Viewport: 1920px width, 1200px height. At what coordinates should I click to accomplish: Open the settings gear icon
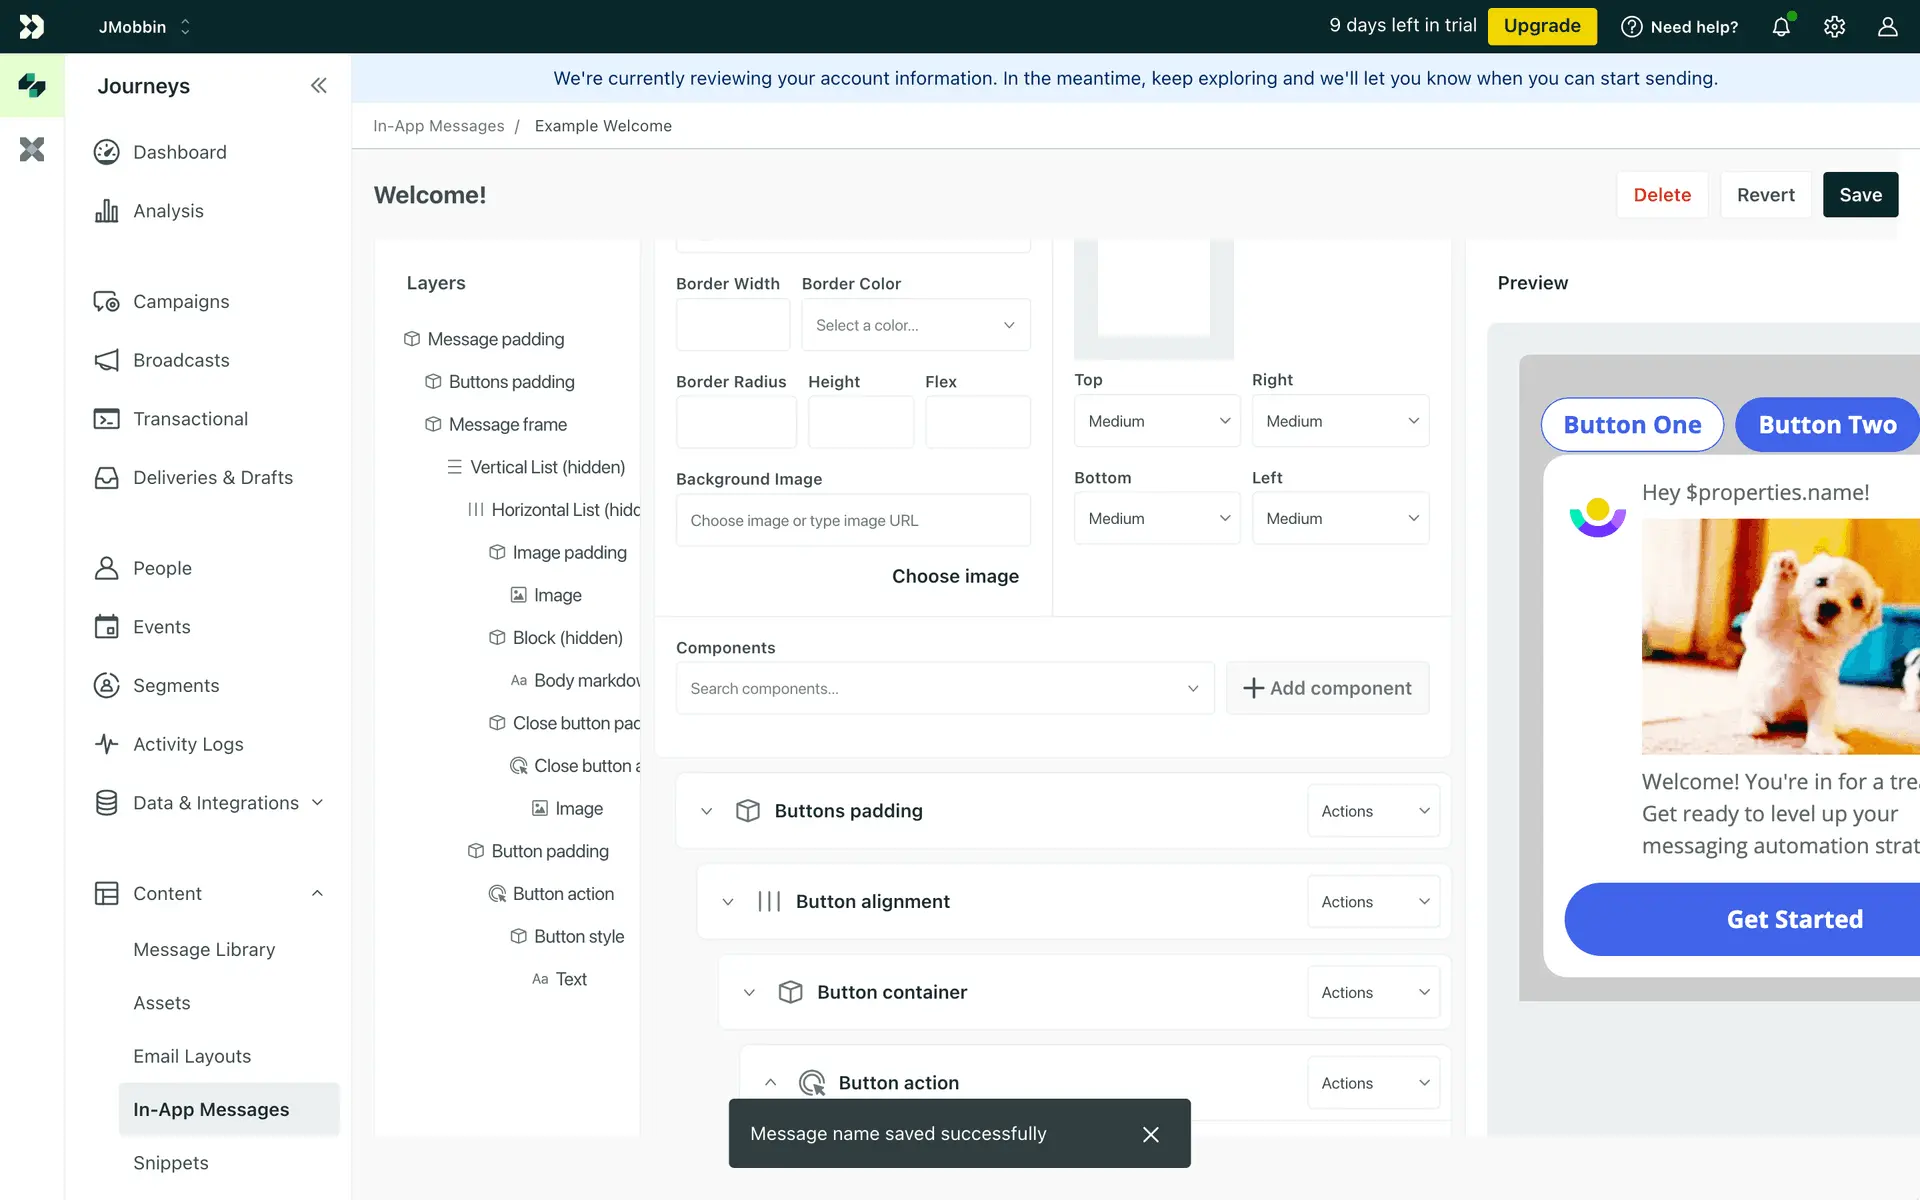(1834, 27)
